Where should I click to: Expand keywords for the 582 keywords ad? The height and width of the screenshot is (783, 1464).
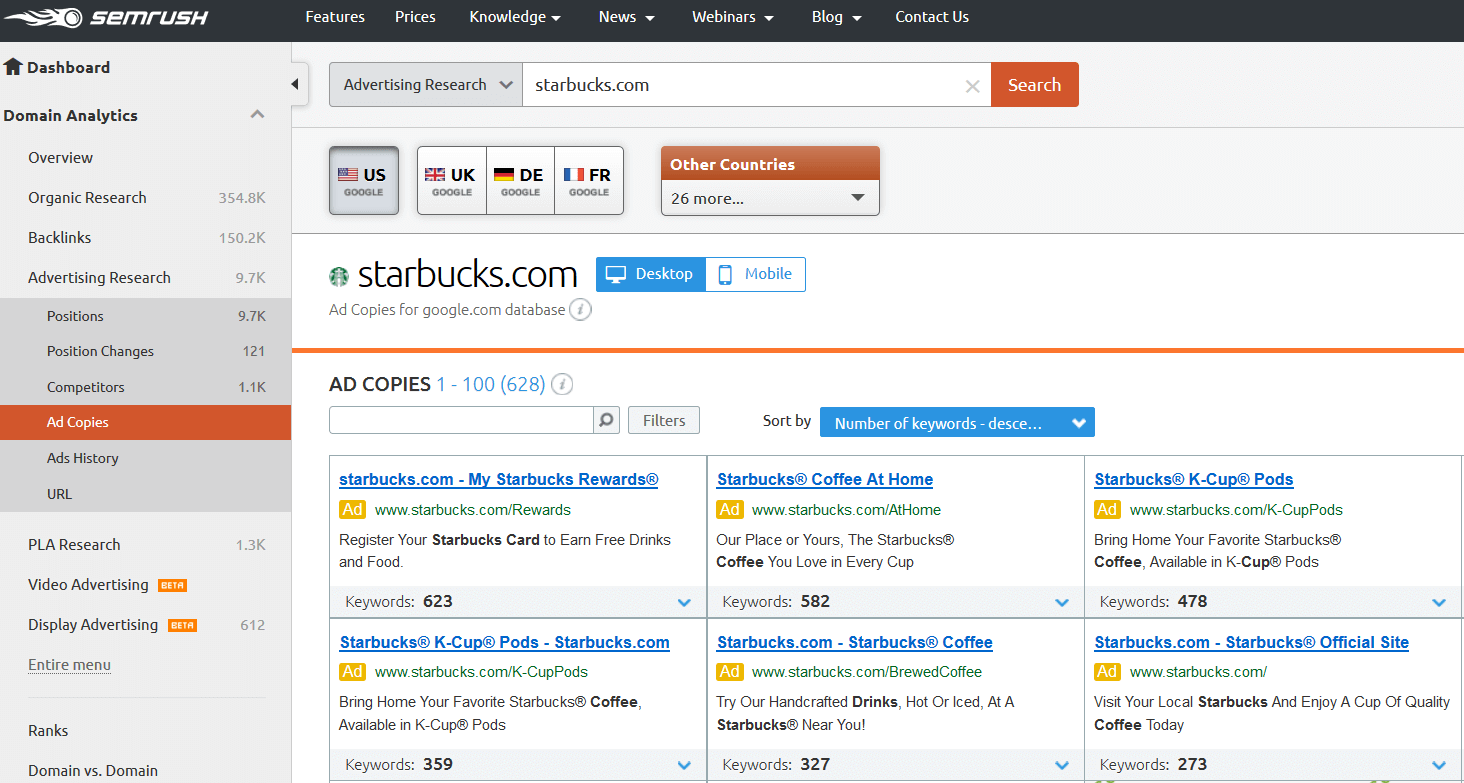[1062, 602]
